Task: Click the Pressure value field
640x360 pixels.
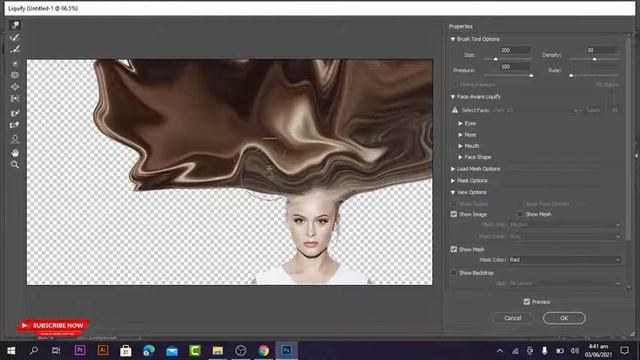Action: [x=515, y=67]
